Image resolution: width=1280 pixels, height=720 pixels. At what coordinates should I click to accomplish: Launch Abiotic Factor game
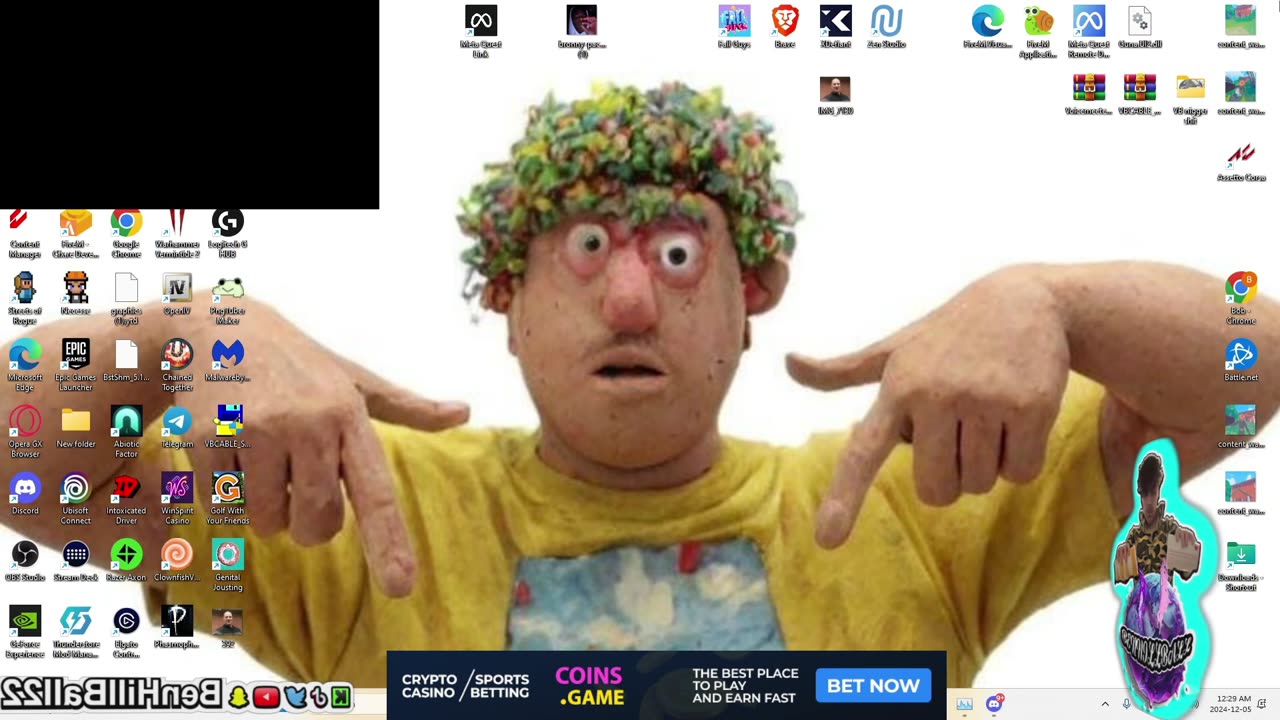(x=126, y=432)
